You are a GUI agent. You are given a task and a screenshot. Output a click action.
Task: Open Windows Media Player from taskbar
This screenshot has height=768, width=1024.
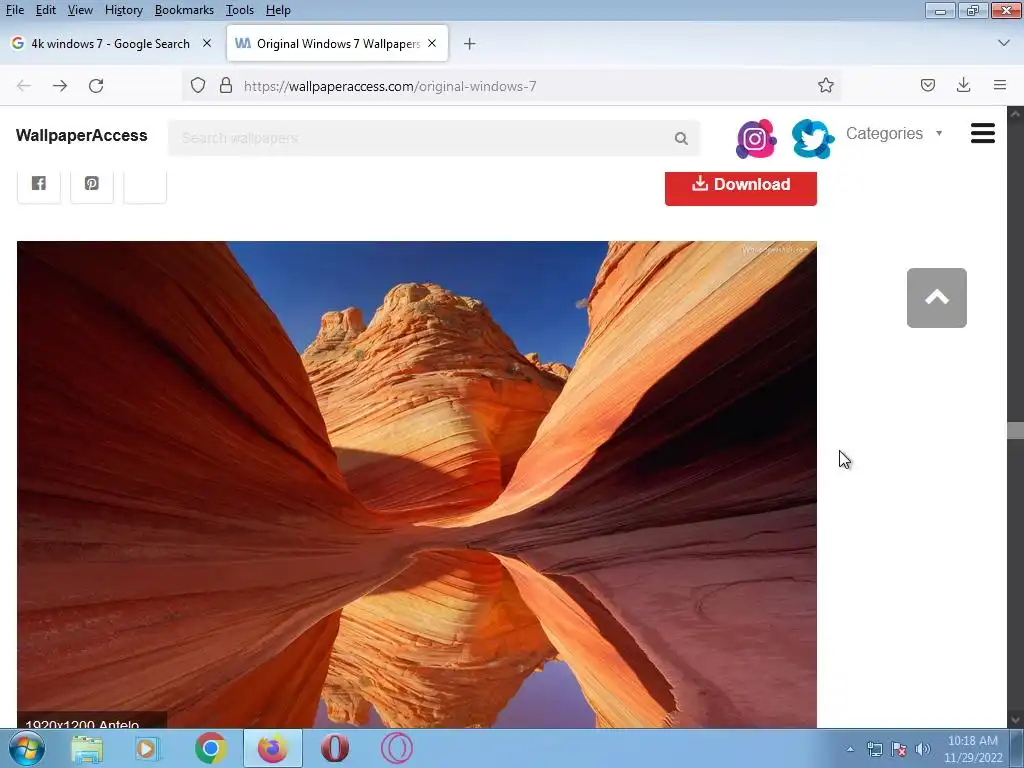[146, 748]
